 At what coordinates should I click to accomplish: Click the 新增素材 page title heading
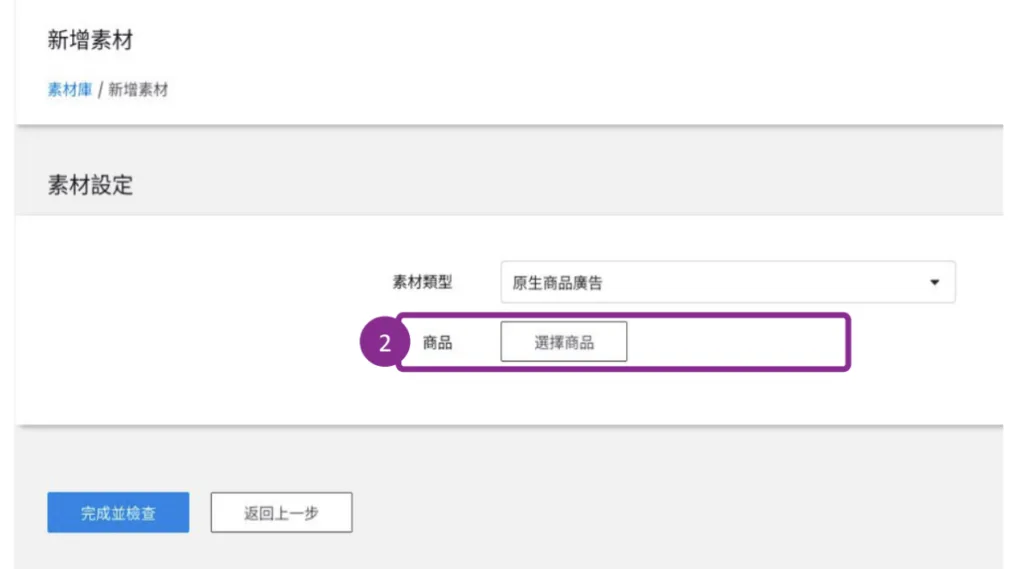pyautogui.click(x=90, y=41)
